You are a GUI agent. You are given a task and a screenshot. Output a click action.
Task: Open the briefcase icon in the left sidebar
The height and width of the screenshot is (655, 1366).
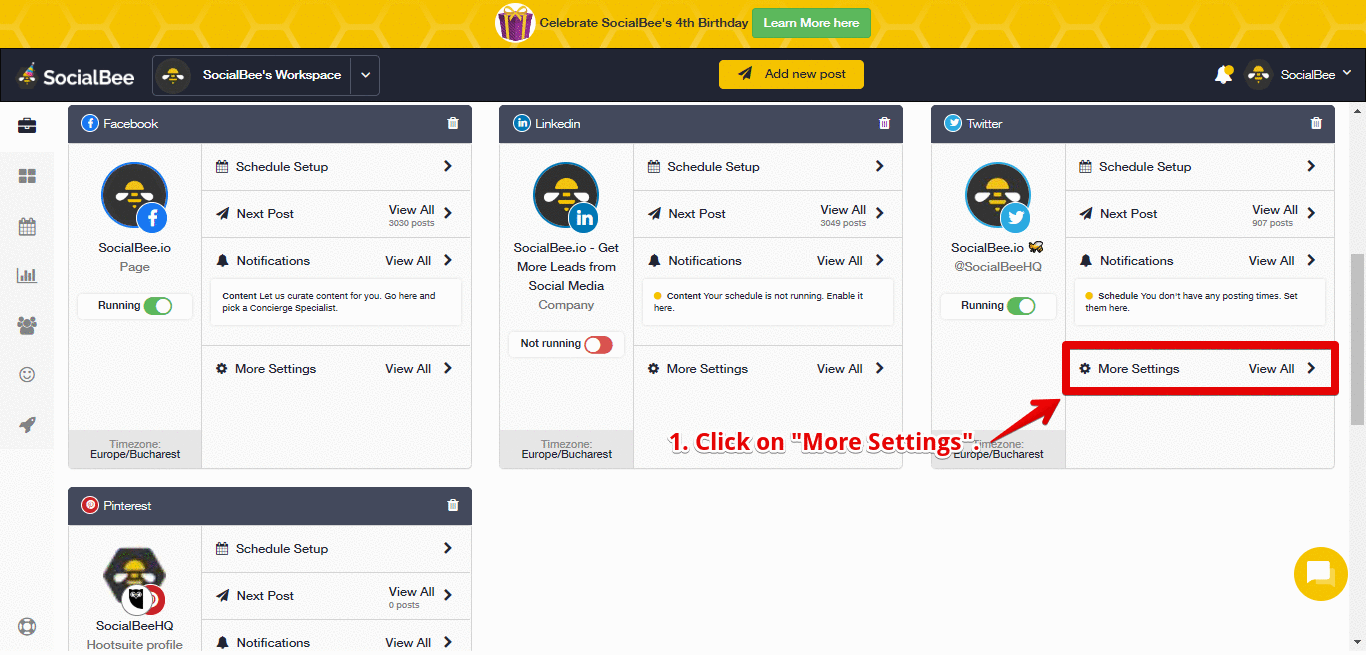(27, 126)
